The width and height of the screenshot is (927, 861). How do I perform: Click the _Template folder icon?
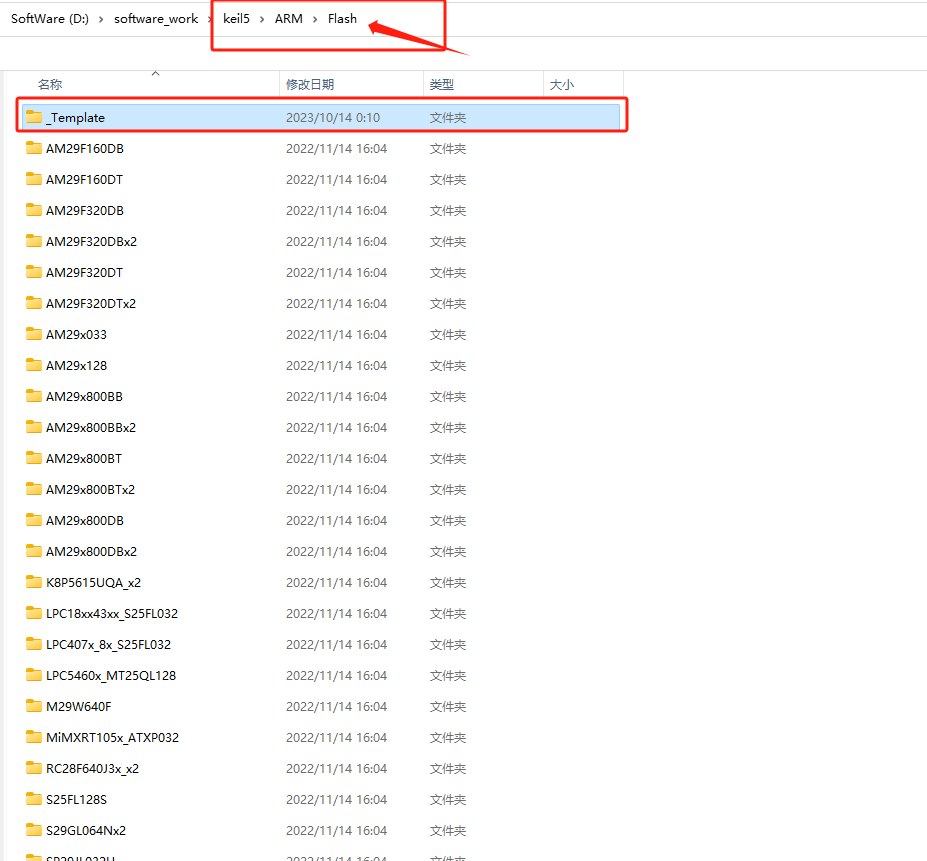click(34, 116)
